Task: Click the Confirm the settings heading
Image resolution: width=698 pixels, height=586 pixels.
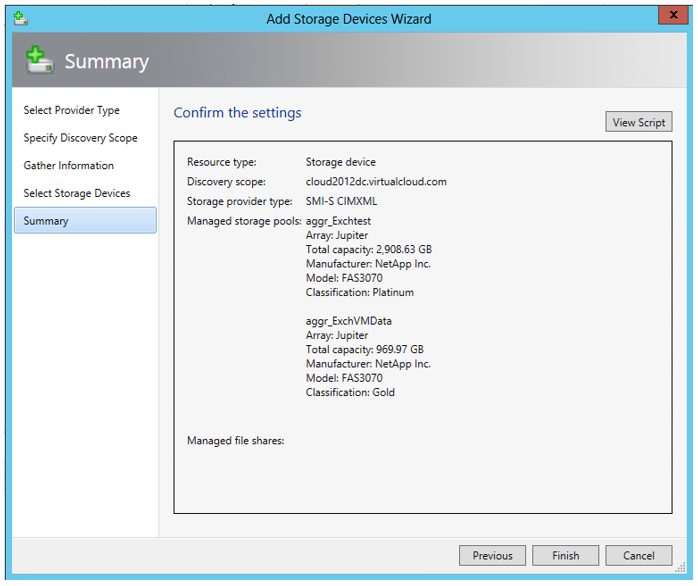Action: point(237,113)
